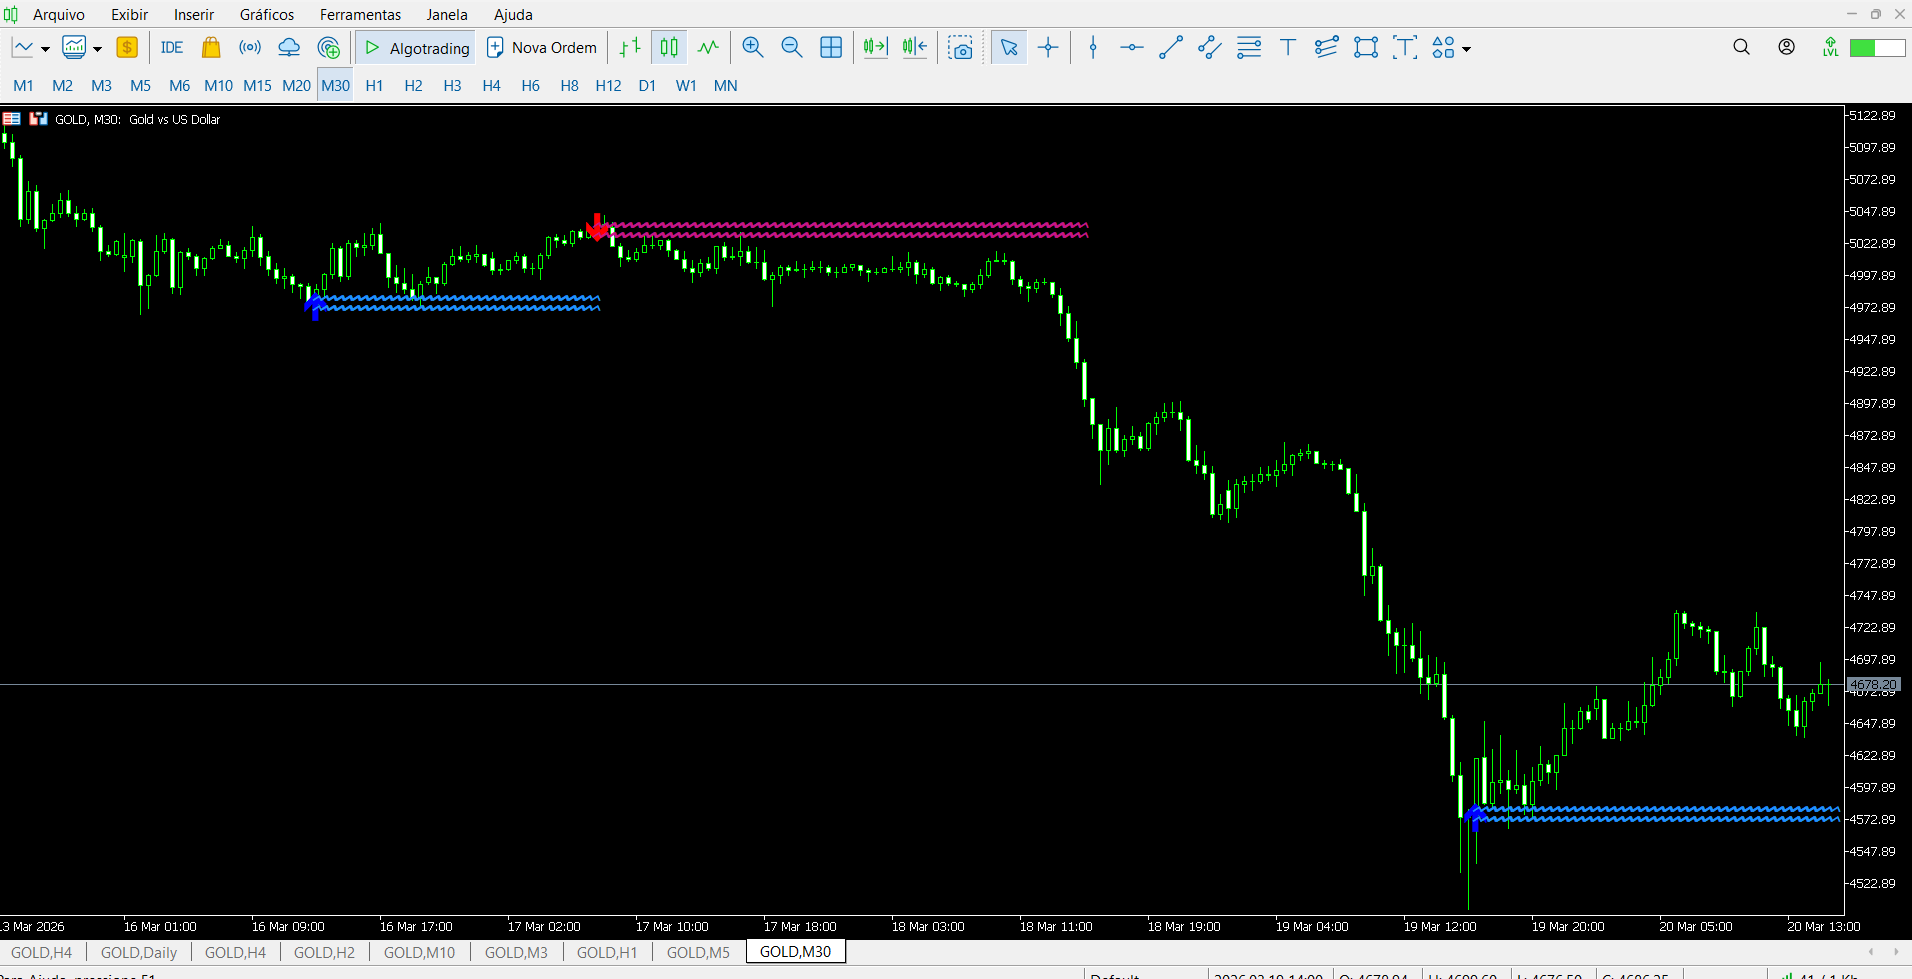This screenshot has width=1912, height=979.
Task: Click the screenshot camera icon
Action: pyautogui.click(x=961, y=48)
